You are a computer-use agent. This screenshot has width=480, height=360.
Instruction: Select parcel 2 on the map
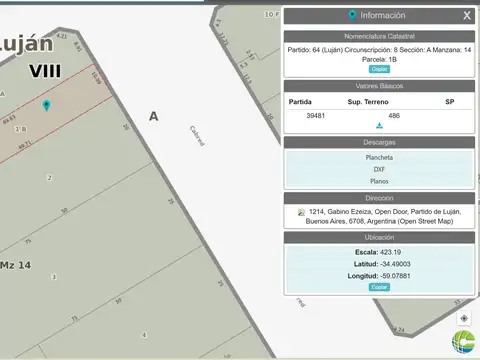49,178
